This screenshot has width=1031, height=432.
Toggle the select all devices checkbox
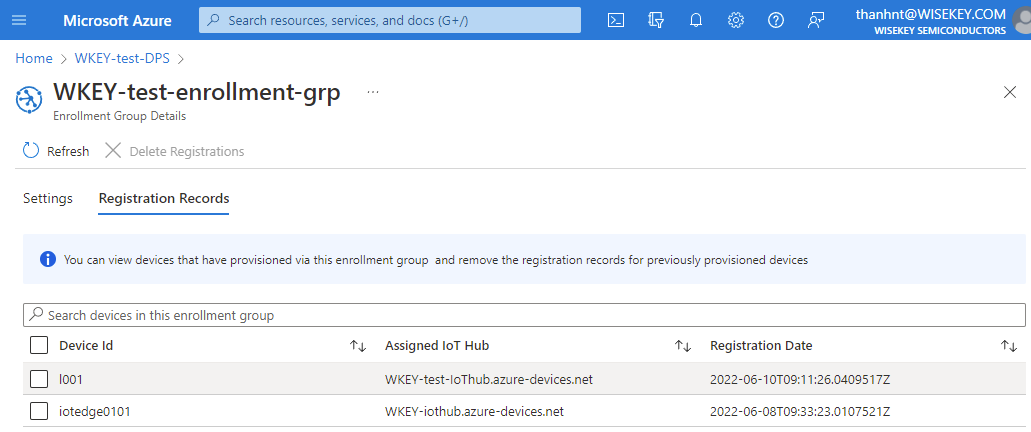[x=39, y=346]
